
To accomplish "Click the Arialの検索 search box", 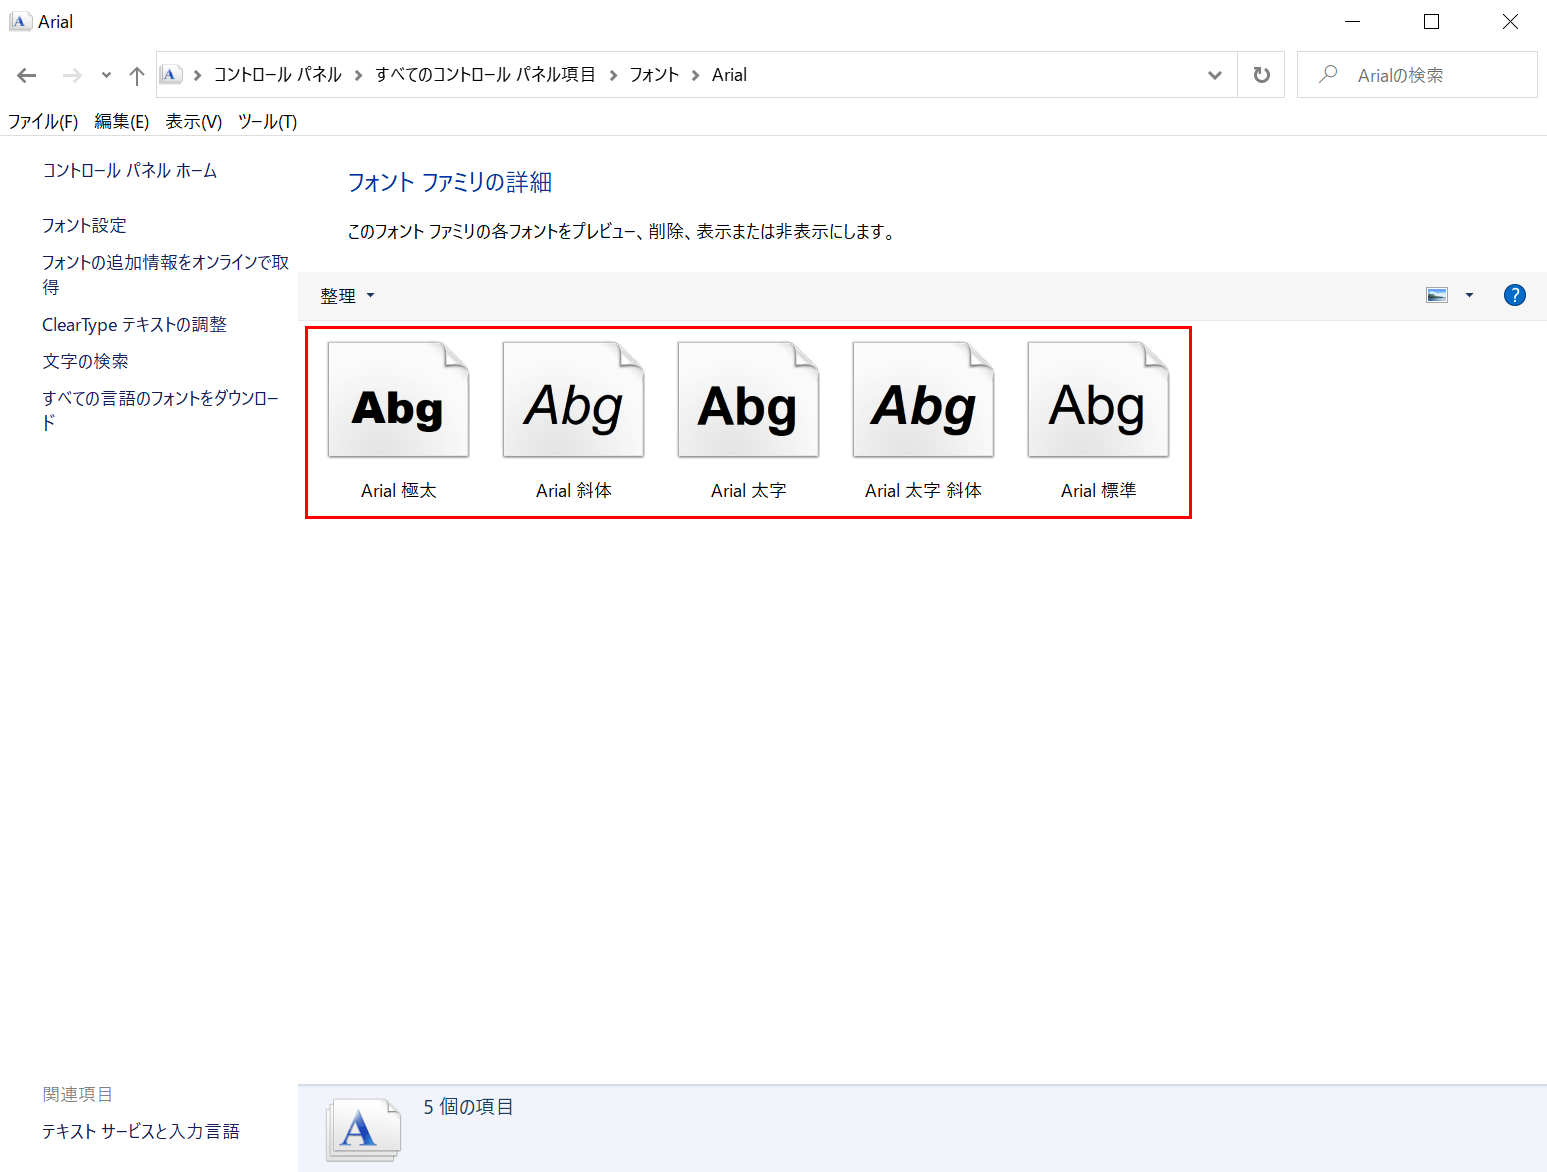I will coord(1417,75).
